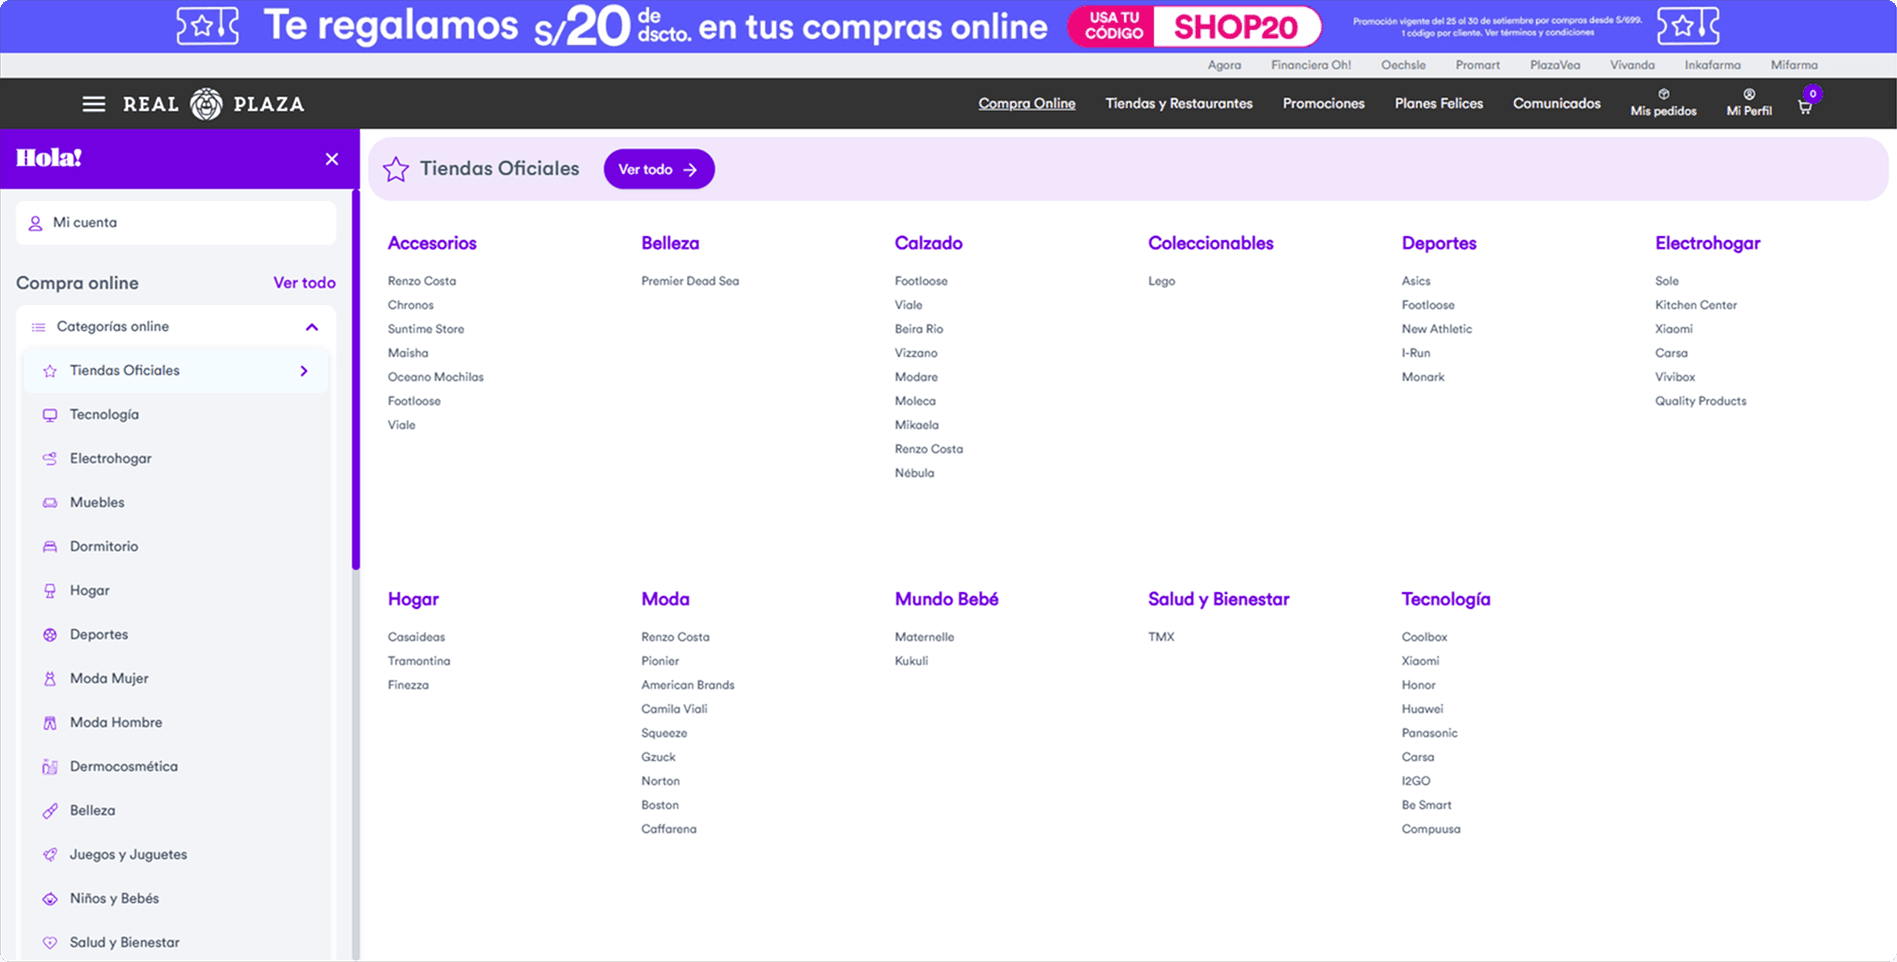Close the Hola! sidebar panel
The image size is (1897, 962).
331,158
